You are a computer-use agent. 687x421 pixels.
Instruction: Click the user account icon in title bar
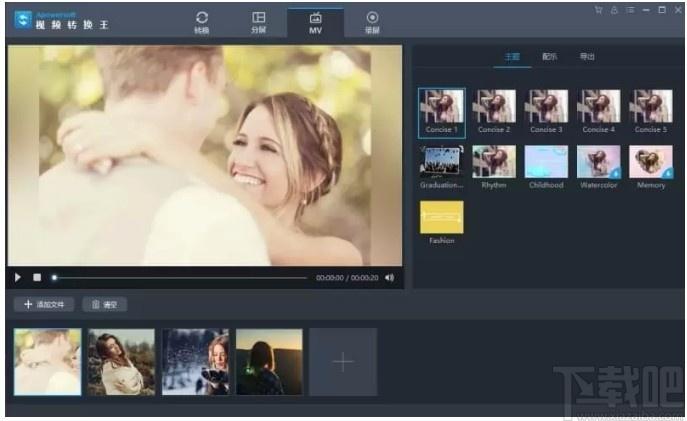tap(614, 10)
